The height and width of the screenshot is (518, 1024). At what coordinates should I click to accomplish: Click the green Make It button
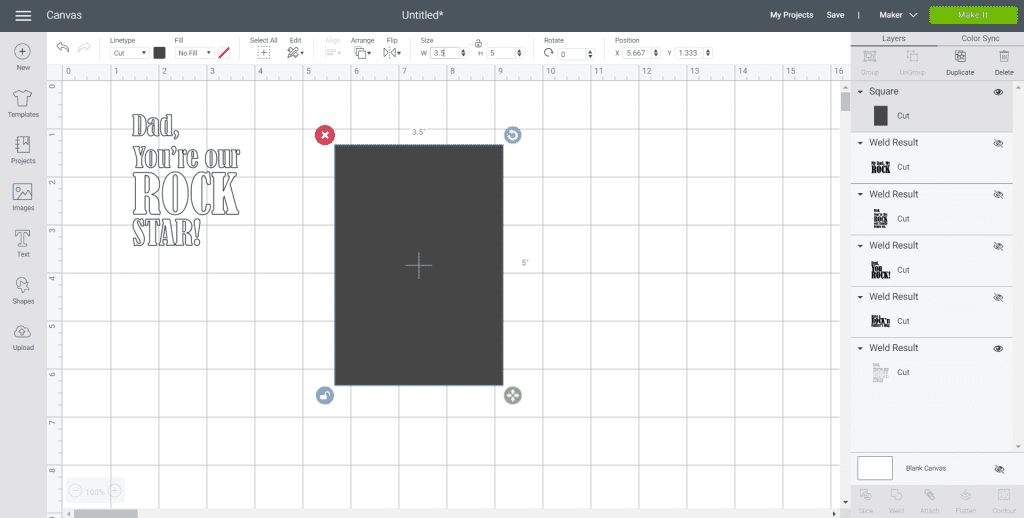coord(973,15)
